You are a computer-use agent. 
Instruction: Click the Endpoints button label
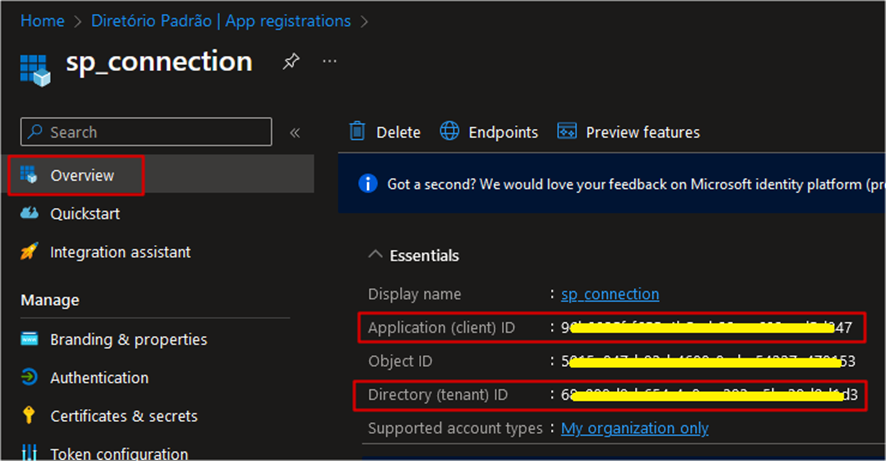point(503,132)
